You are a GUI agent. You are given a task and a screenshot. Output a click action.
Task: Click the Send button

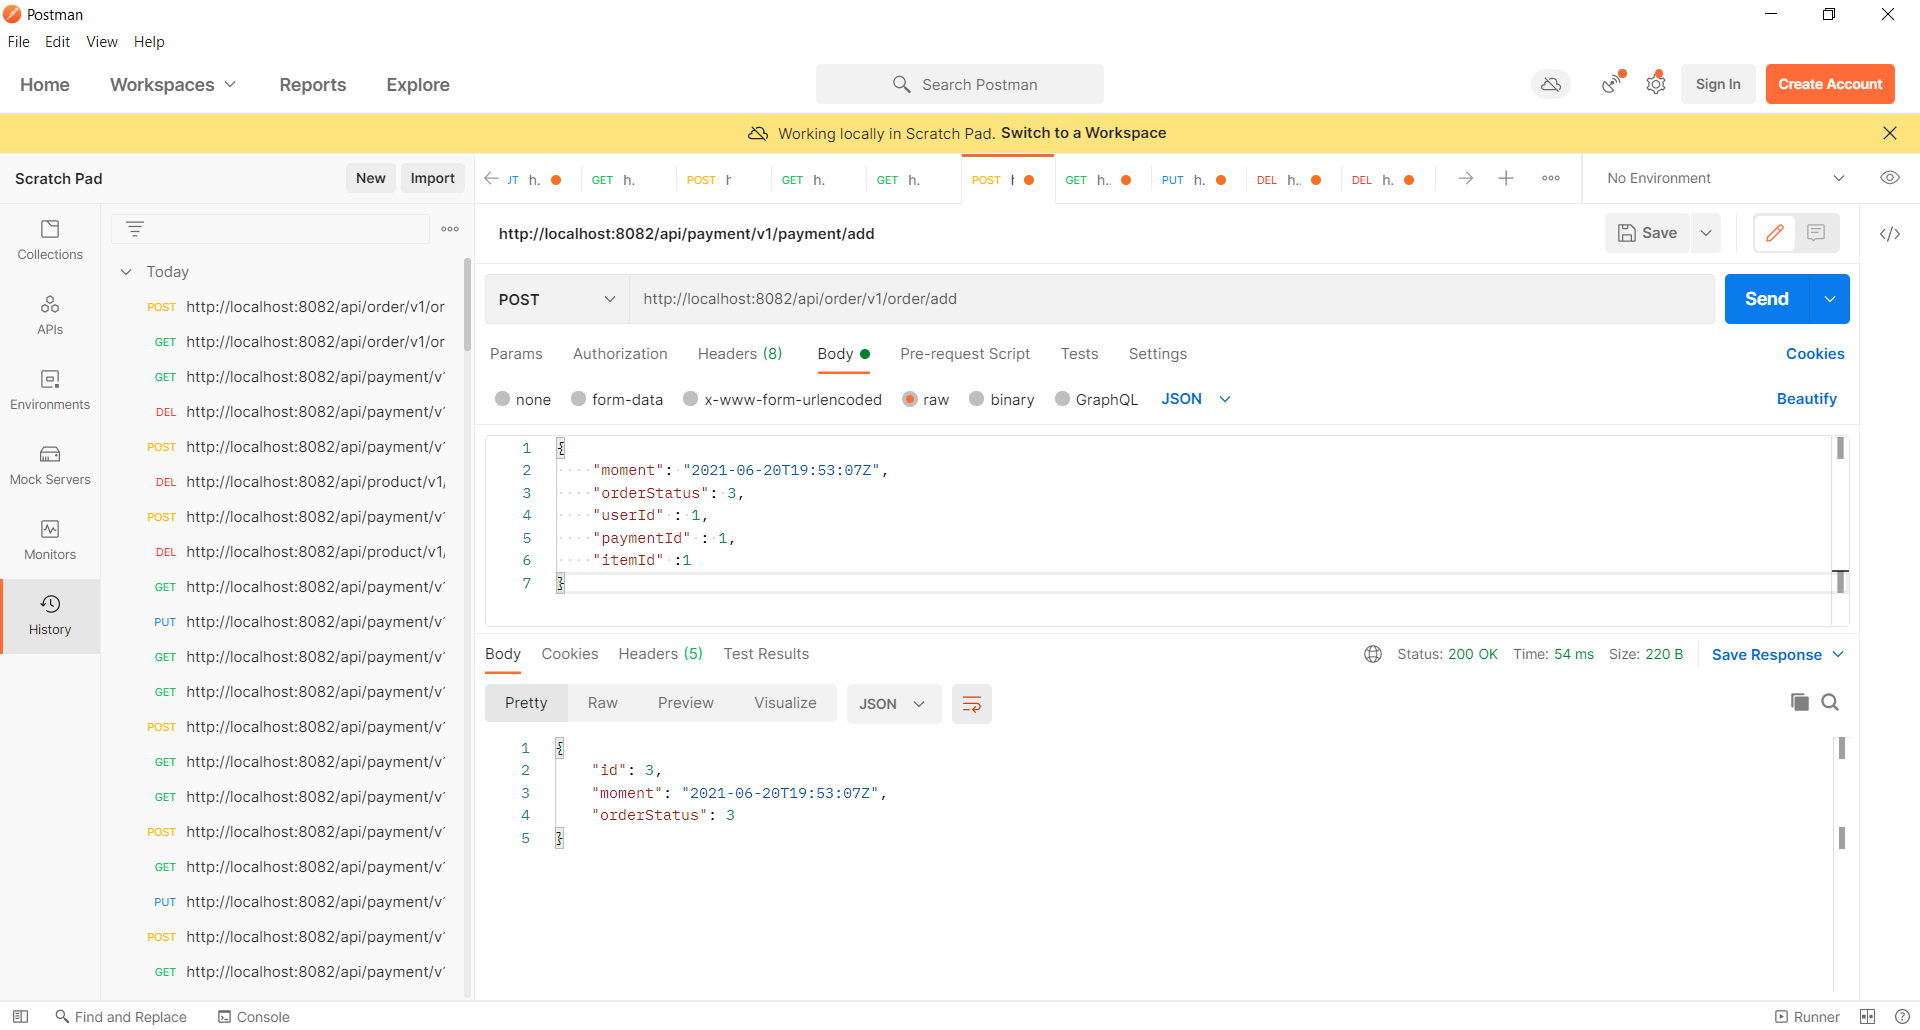(x=1767, y=299)
